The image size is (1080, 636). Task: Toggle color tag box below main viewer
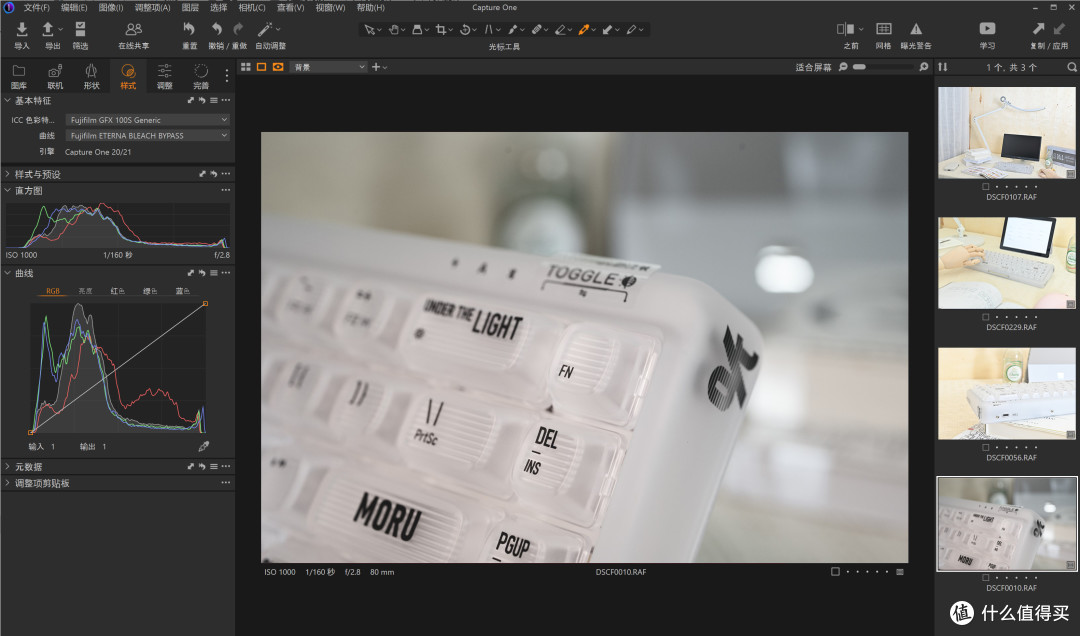pos(835,571)
